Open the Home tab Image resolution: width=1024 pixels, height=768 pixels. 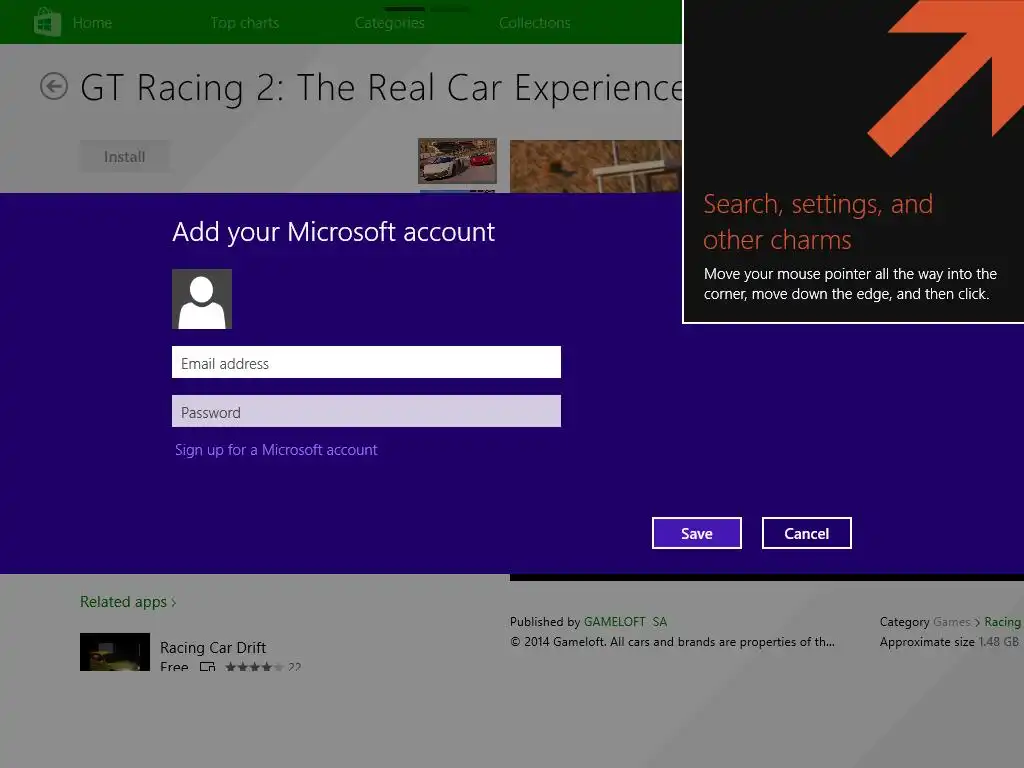coord(92,23)
